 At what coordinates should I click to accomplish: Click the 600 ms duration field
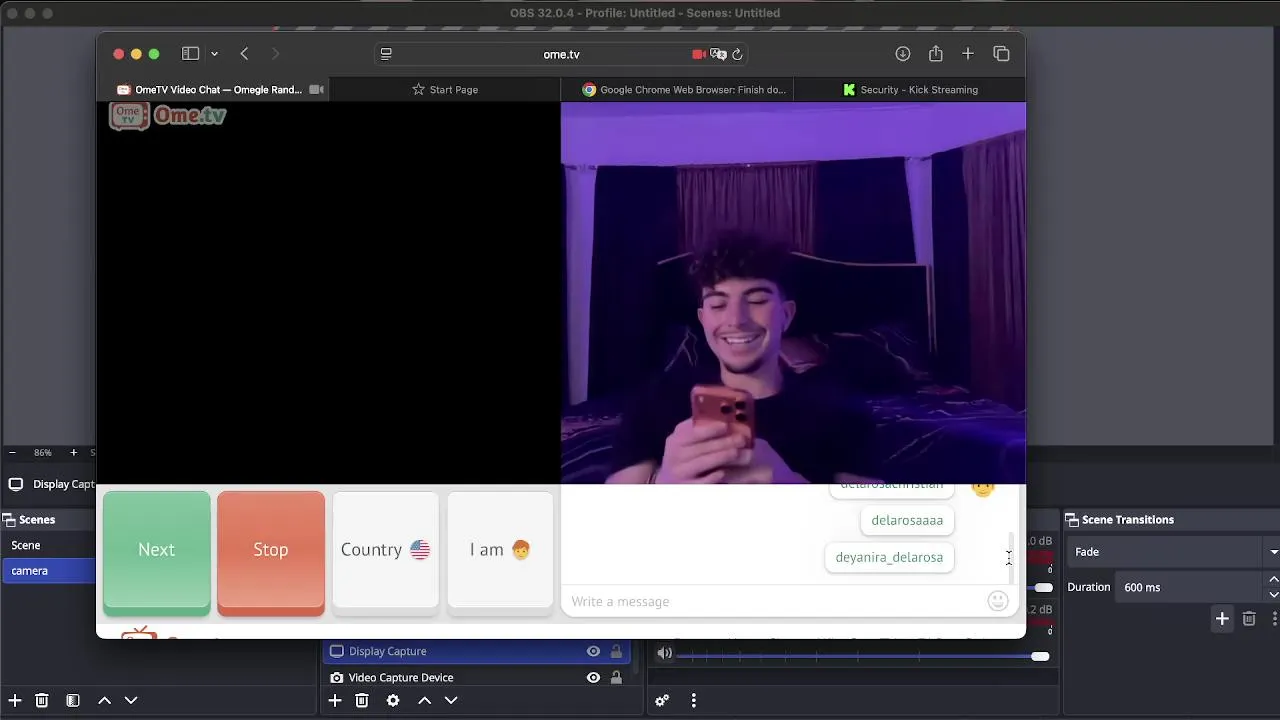1190,588
